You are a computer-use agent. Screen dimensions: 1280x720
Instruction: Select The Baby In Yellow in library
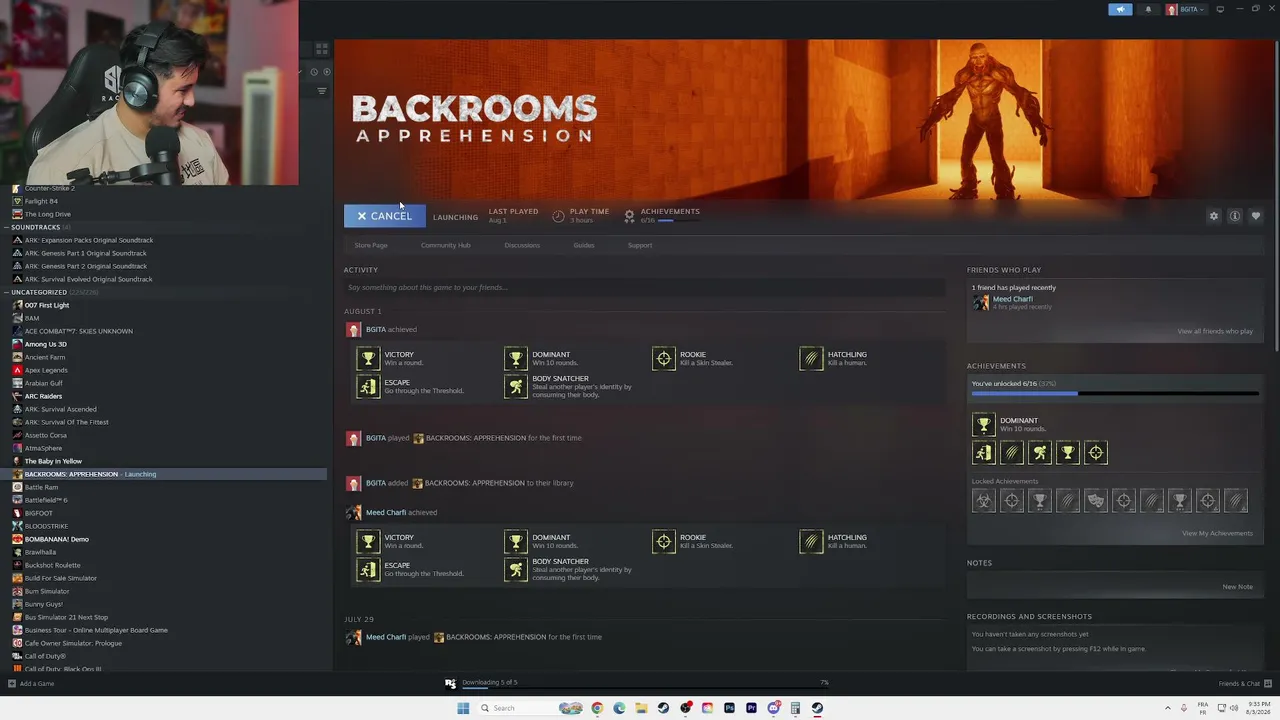53,461
